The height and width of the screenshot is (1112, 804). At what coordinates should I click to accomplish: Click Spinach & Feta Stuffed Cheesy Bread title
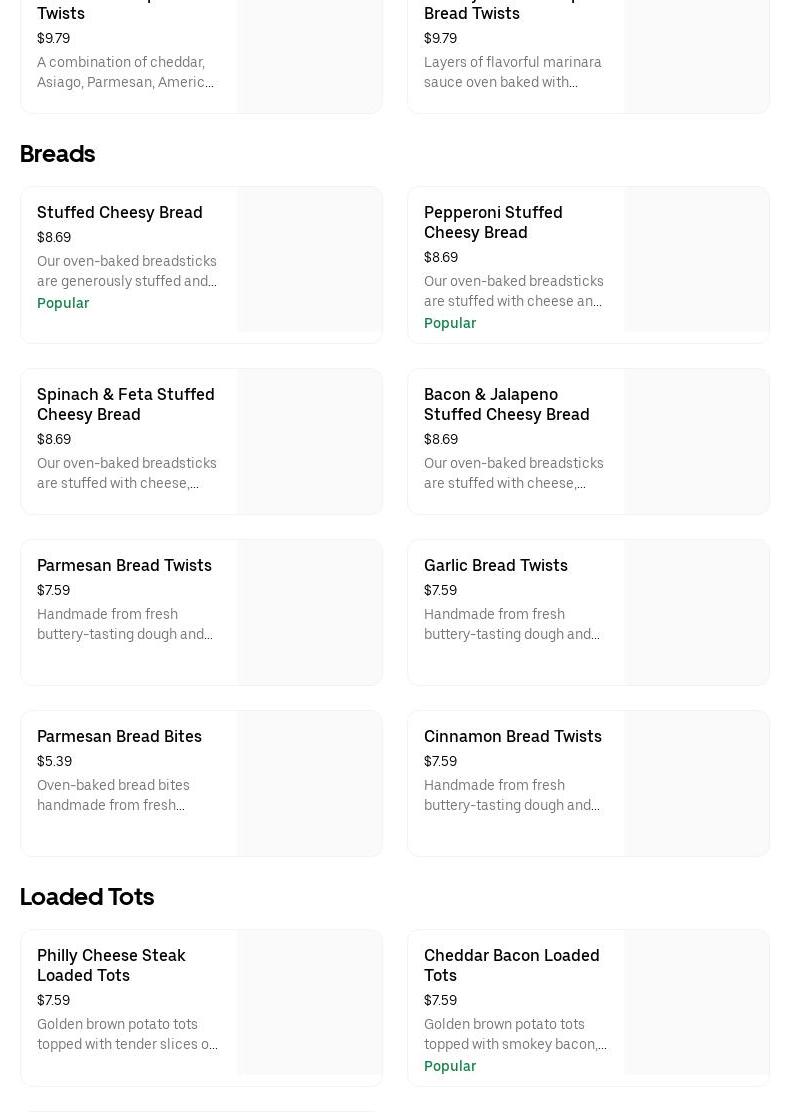click(126, 404)
